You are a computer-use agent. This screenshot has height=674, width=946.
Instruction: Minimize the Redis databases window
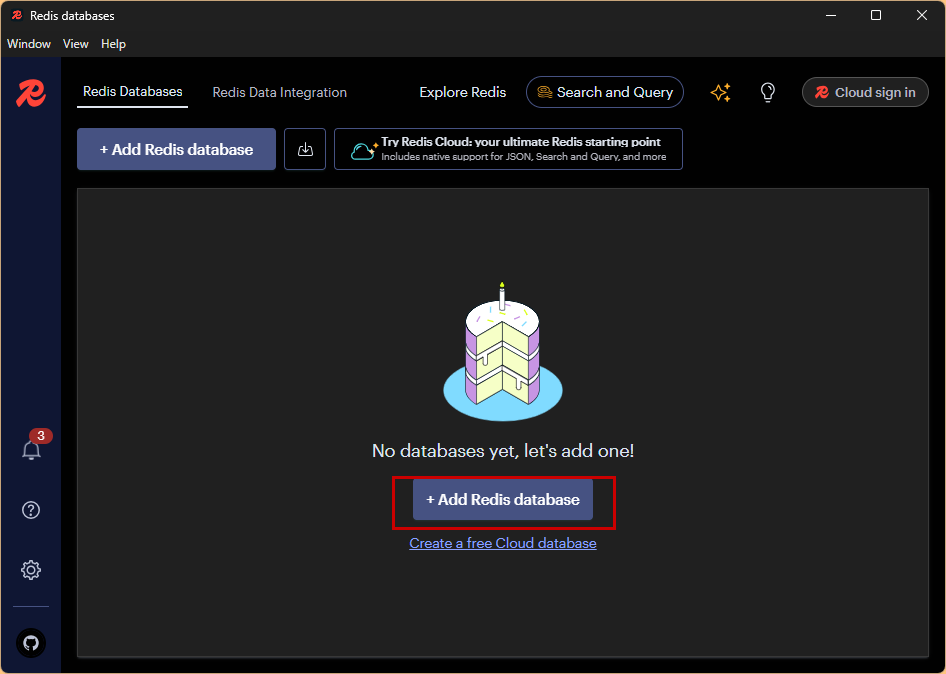[x=831, y=16]
